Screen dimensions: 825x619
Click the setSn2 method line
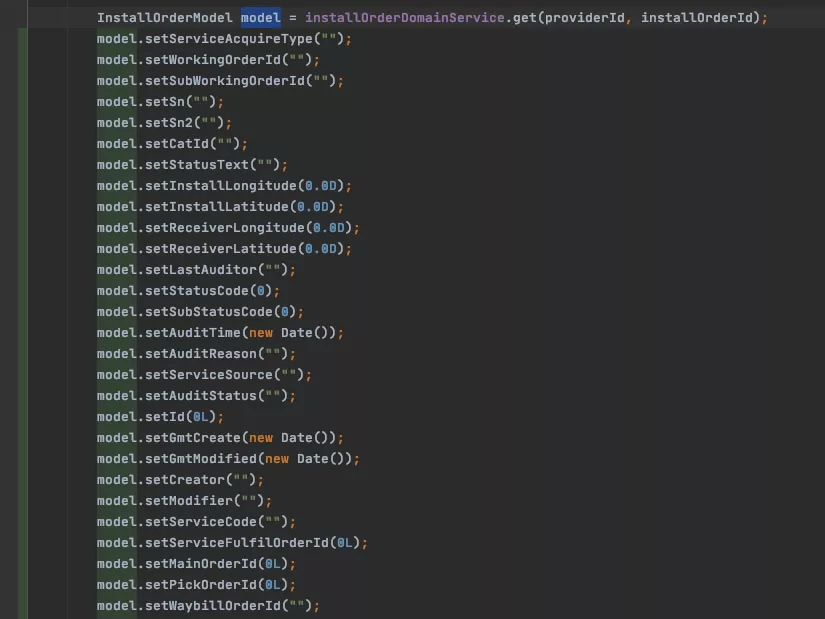[164, 123]
